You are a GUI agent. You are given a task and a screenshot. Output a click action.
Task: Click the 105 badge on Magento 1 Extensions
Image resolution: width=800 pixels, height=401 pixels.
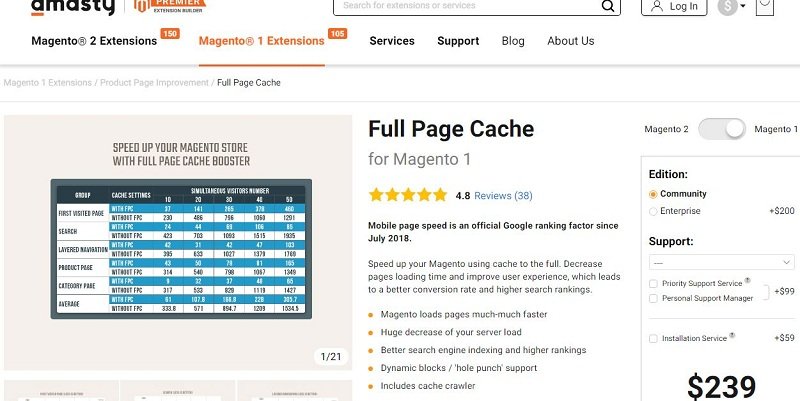click(337, 34)
